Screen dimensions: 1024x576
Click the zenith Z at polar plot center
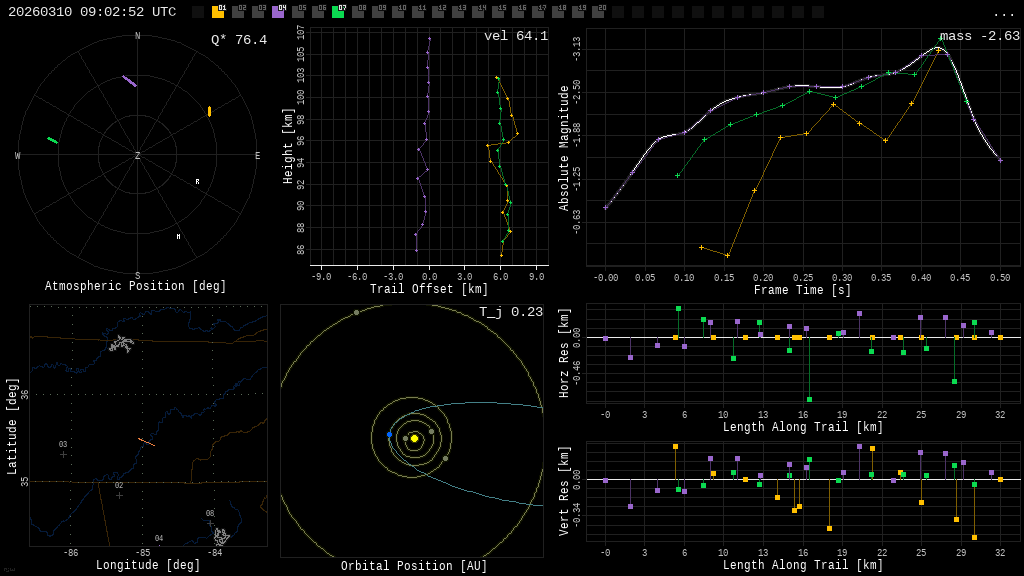138,156
